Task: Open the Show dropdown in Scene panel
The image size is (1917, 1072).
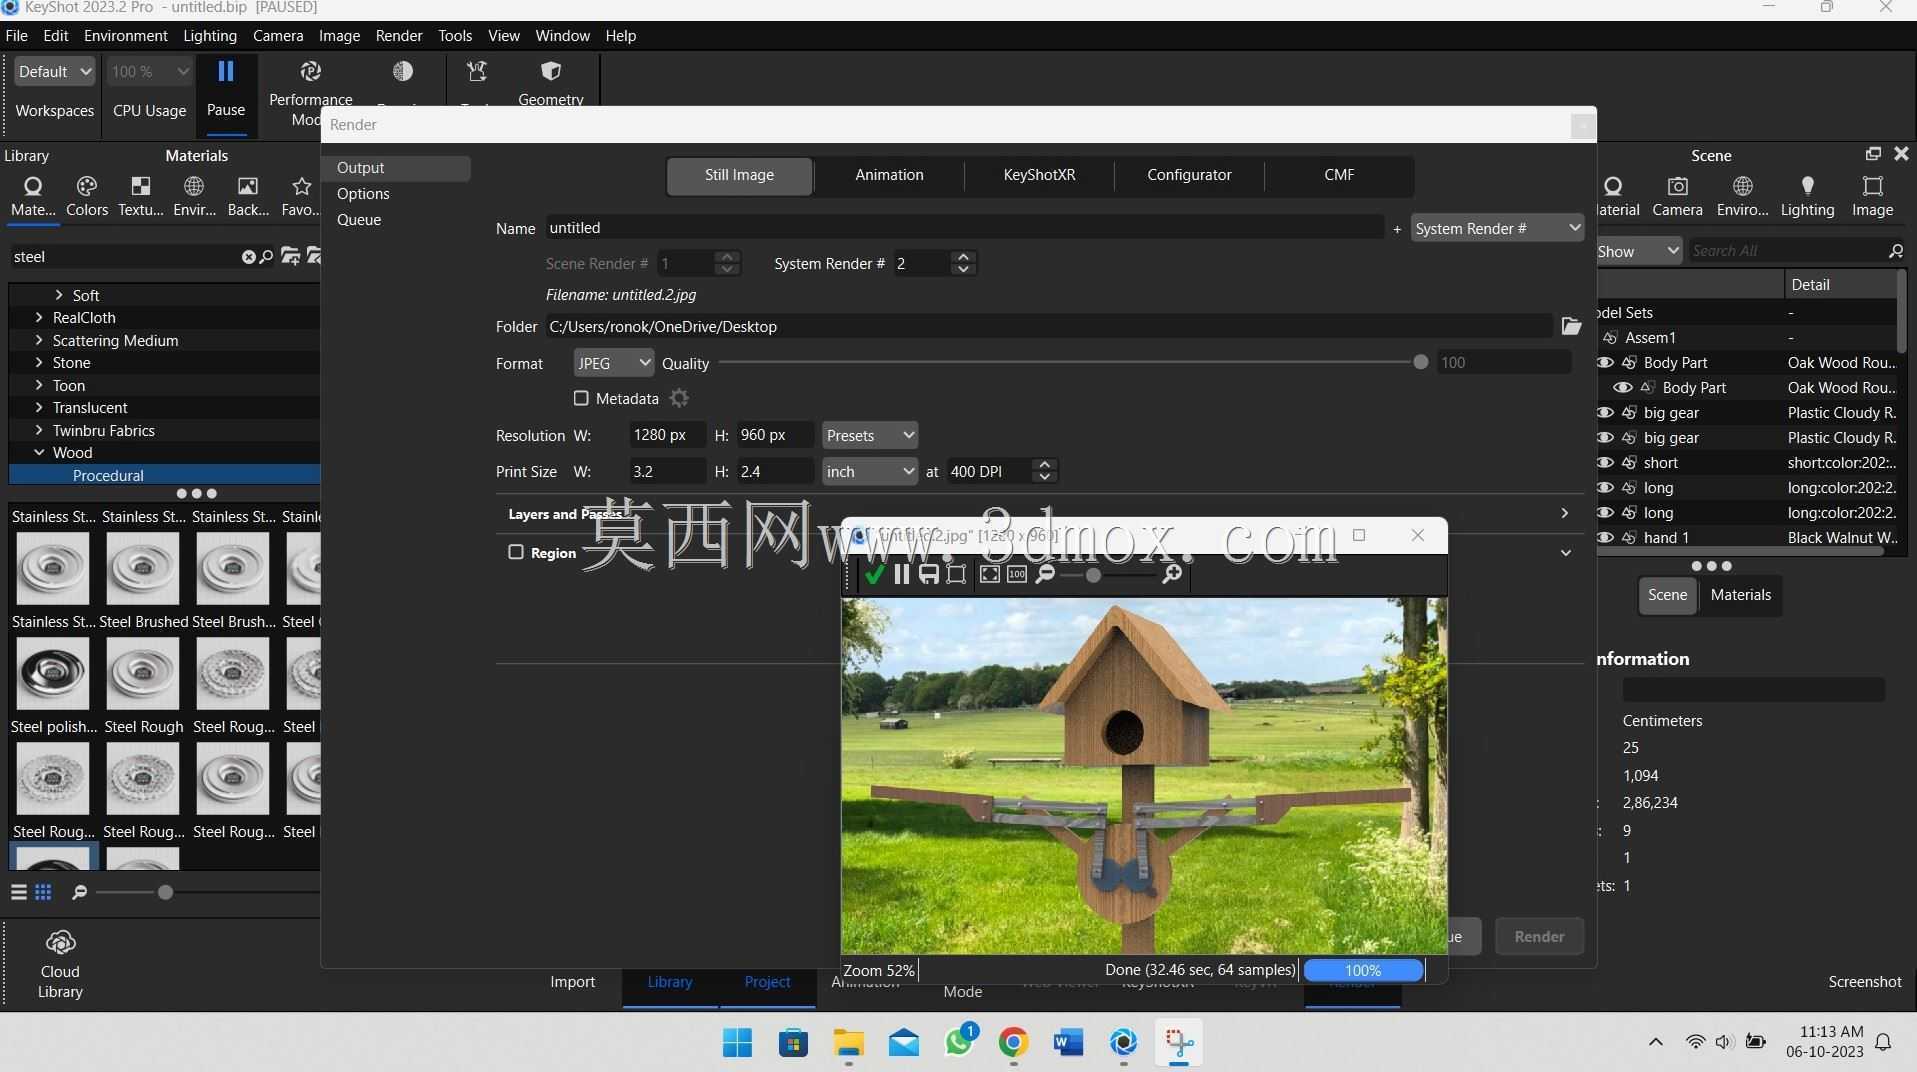Action: coord(1638,251)
